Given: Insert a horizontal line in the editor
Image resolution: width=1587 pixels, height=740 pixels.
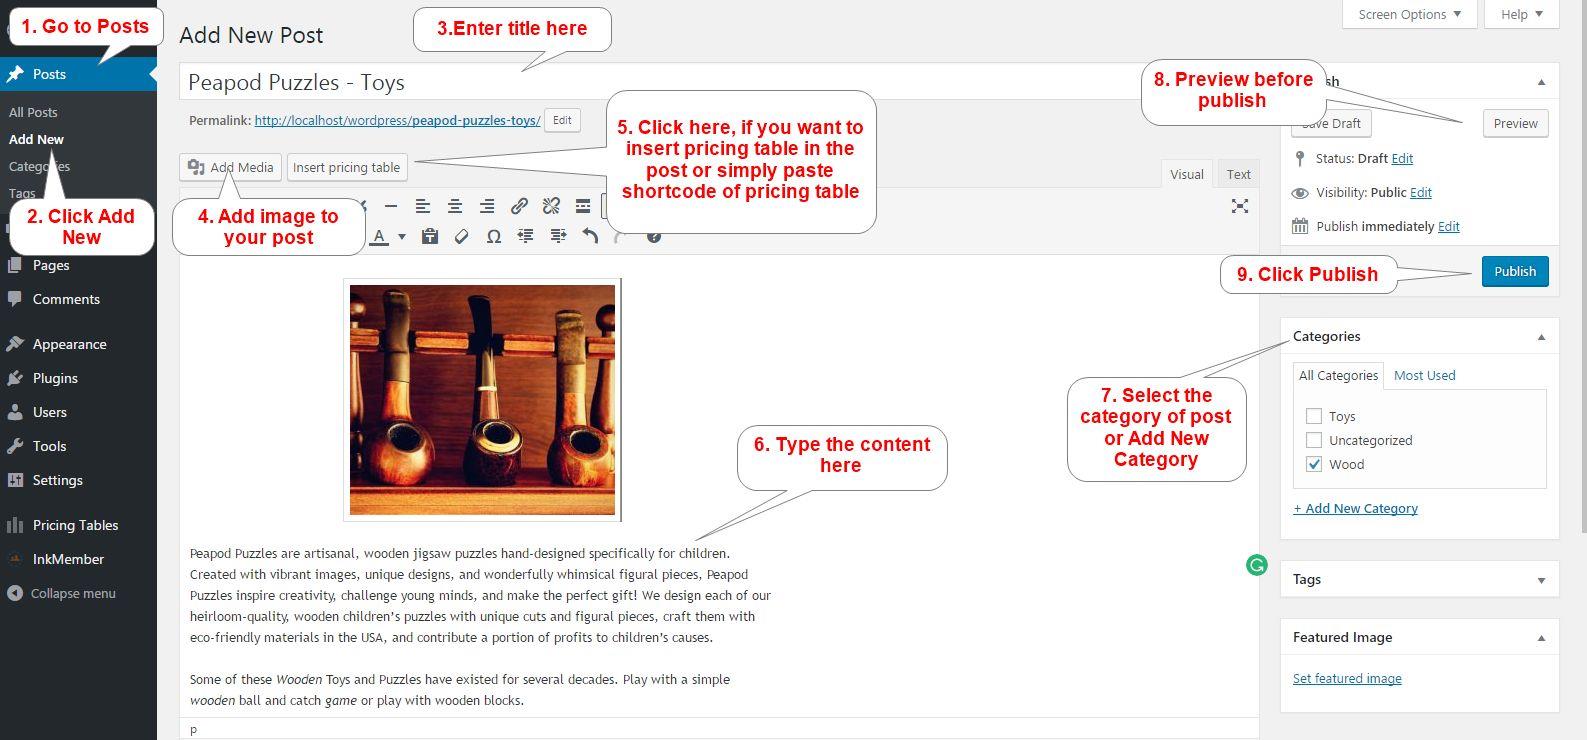Looking at the screenshot, I should pos(391,206).
